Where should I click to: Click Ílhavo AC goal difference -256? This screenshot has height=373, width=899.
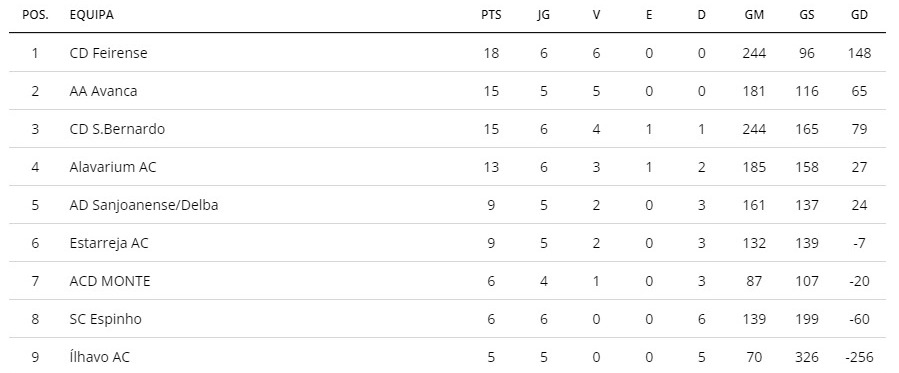click(x=859, y=357)
